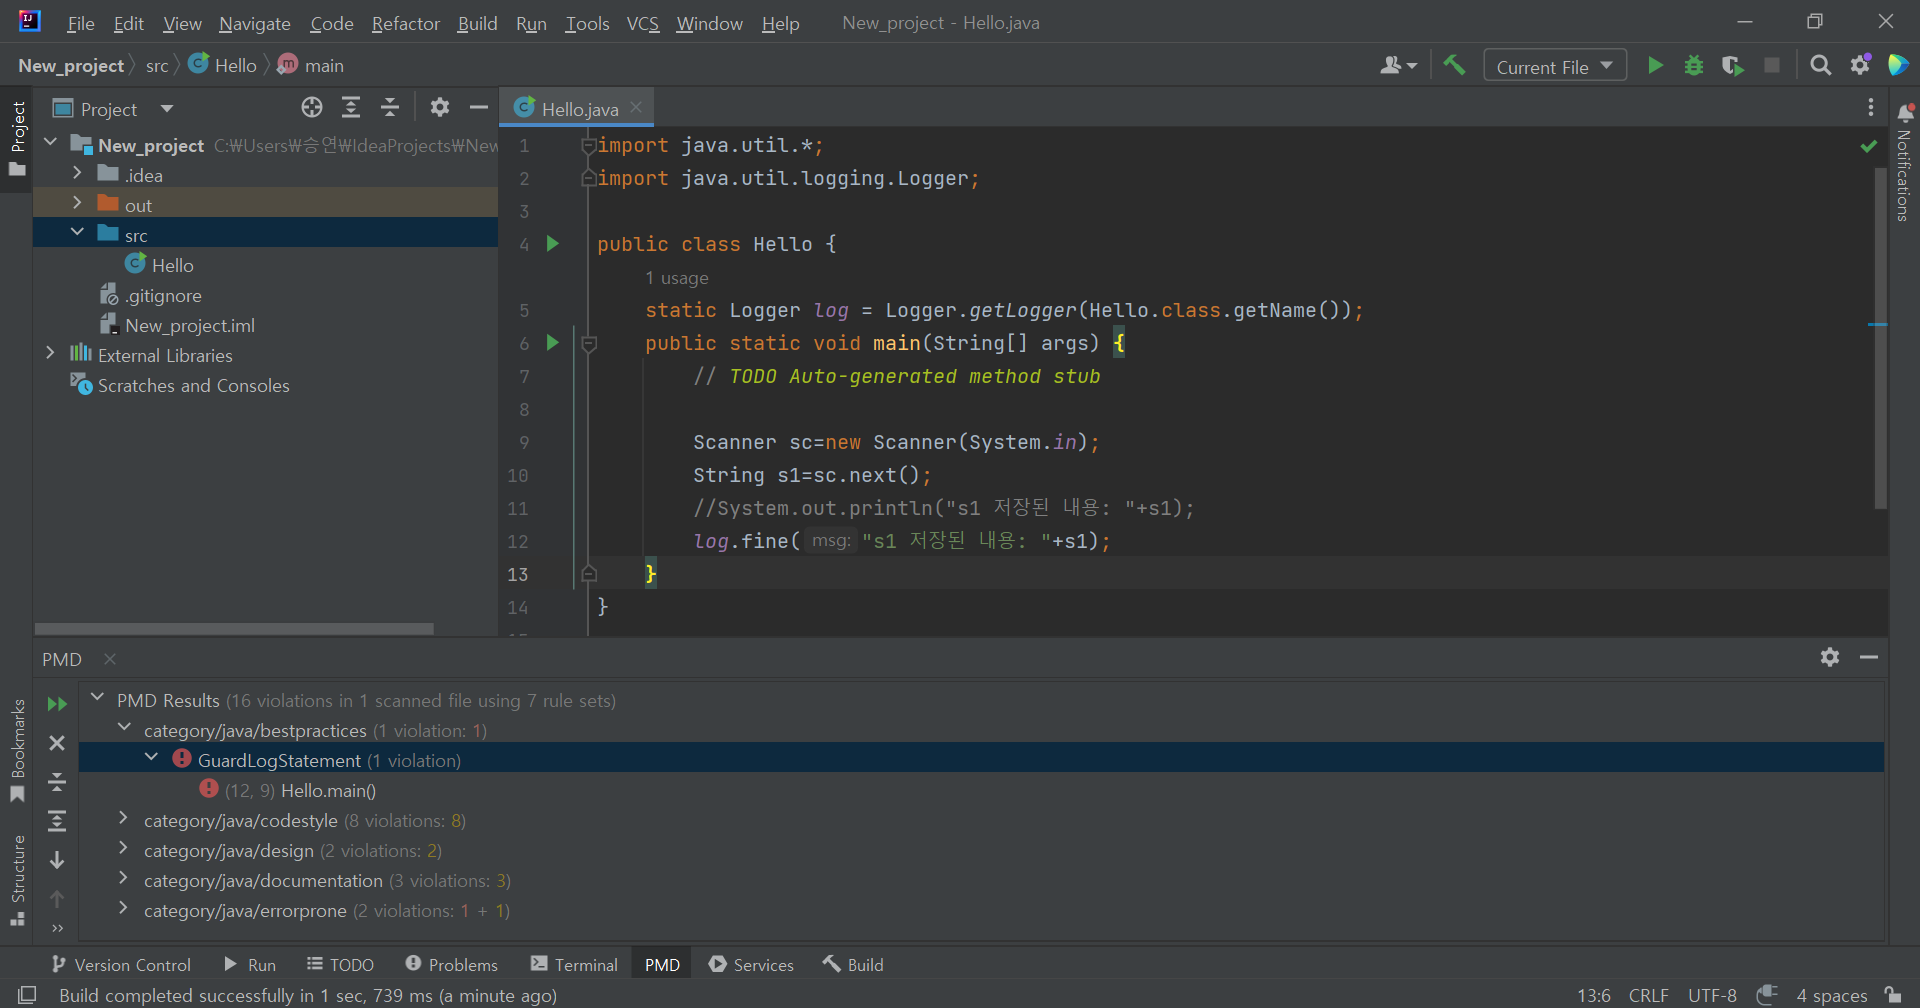
Task: Click run gutter icon beside main method
Action: click(x=552, y=343)
